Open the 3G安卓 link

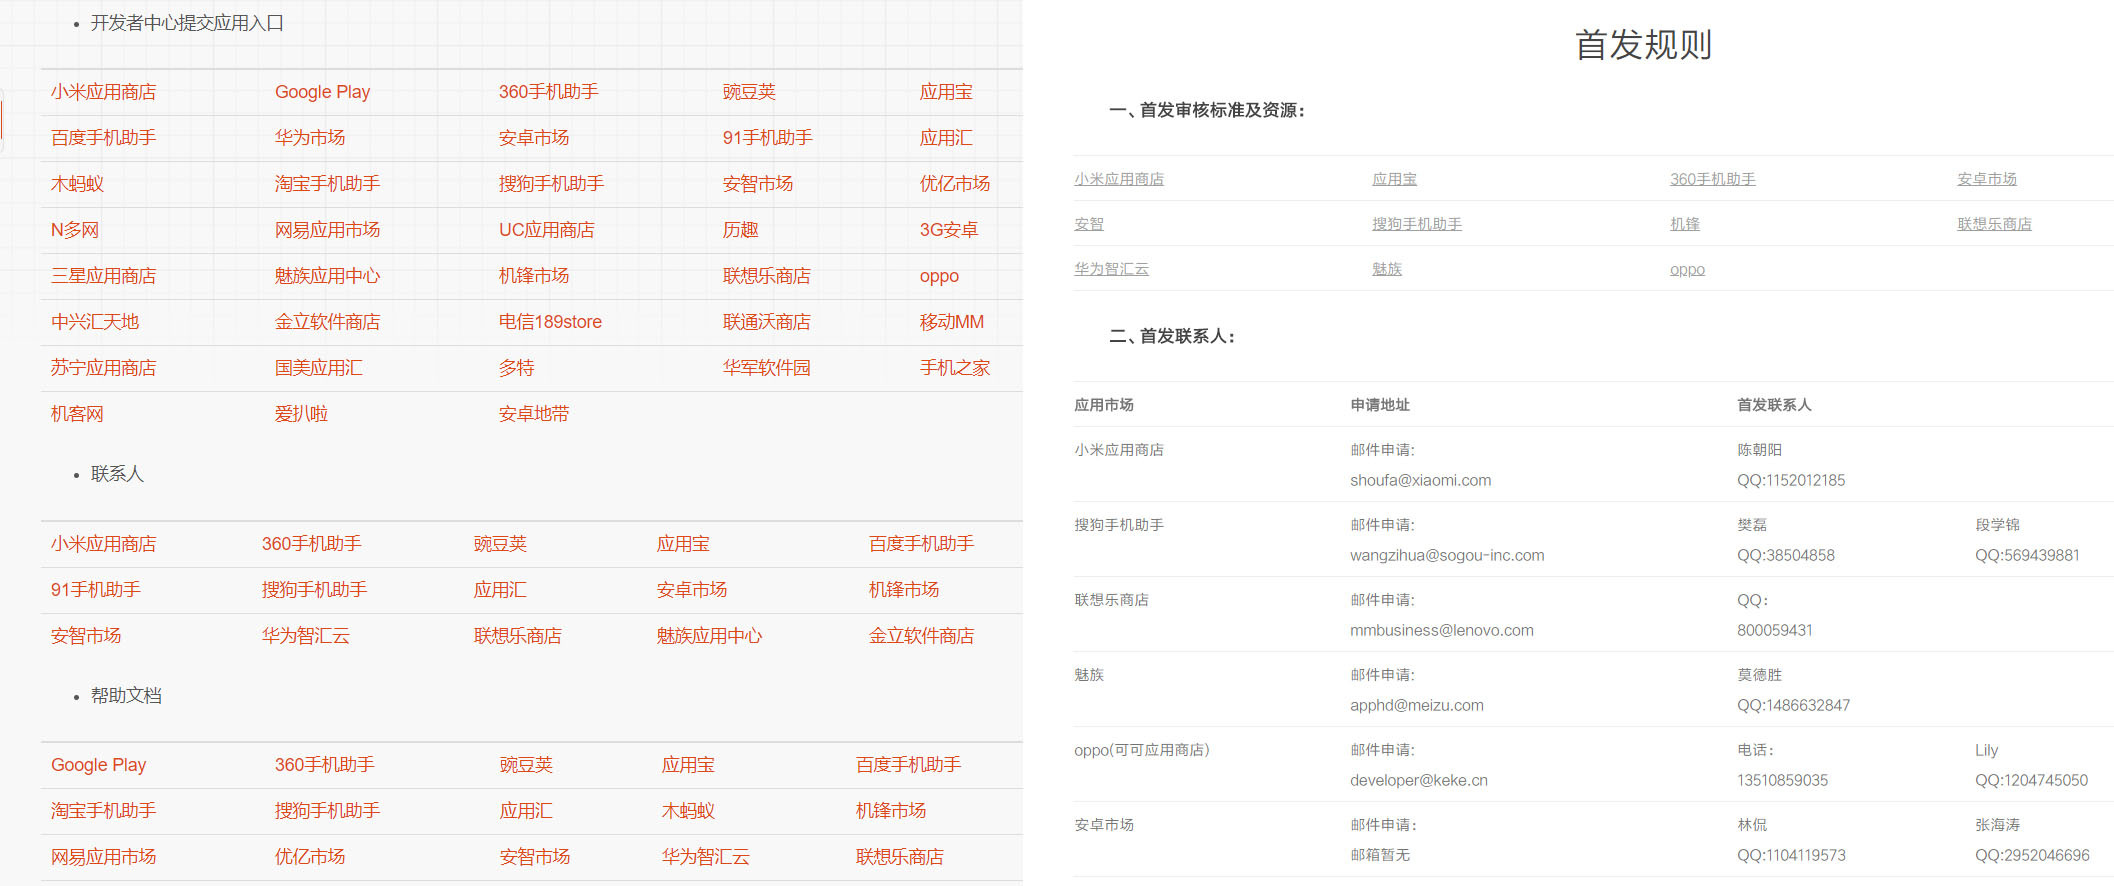(948, 230)
